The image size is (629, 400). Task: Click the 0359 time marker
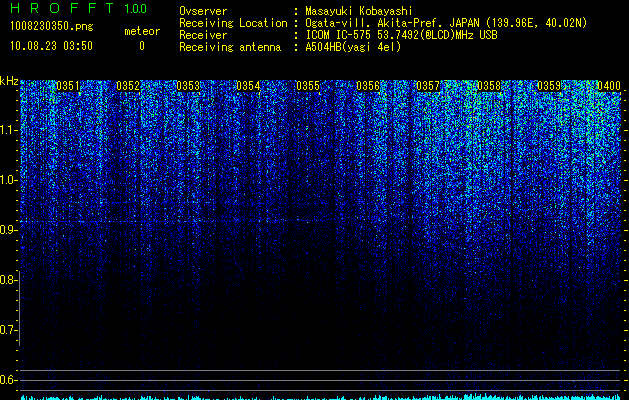pos(549,86)
